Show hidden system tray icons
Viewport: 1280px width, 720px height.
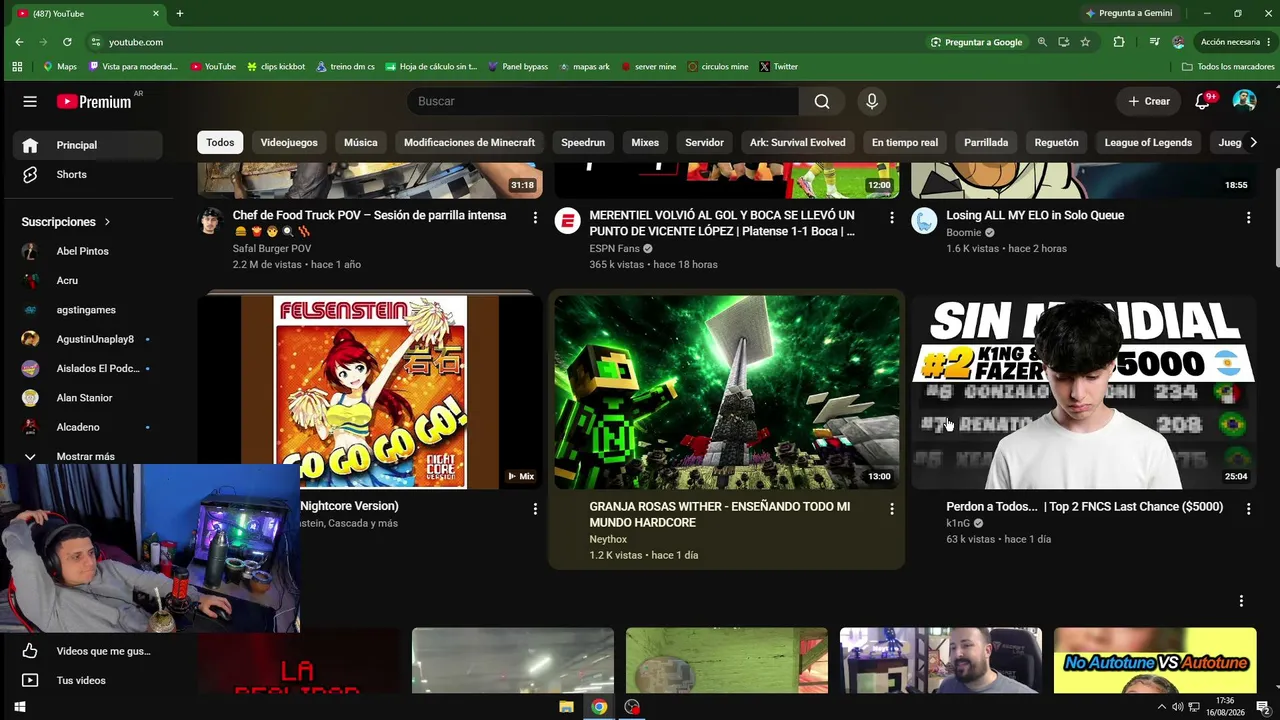[1161, 707]
